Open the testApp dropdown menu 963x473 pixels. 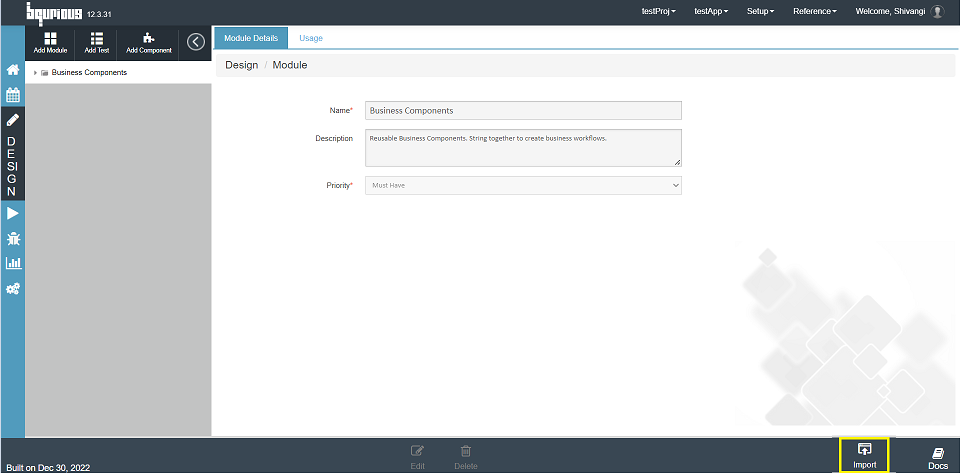click(x=711, y=11)
